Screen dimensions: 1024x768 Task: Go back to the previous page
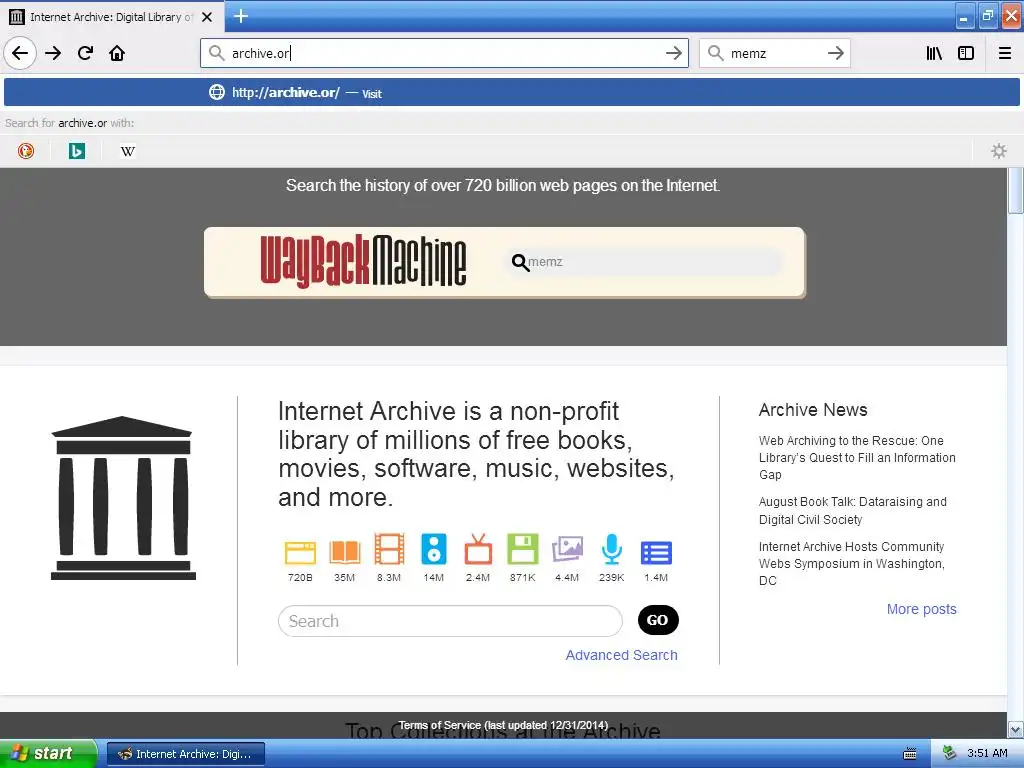coord(20,53)
